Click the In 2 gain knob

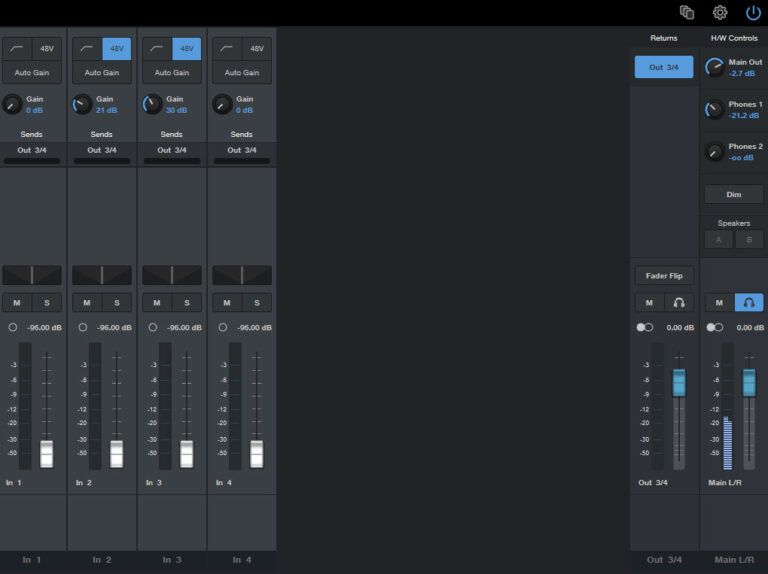tap(82, 104)
